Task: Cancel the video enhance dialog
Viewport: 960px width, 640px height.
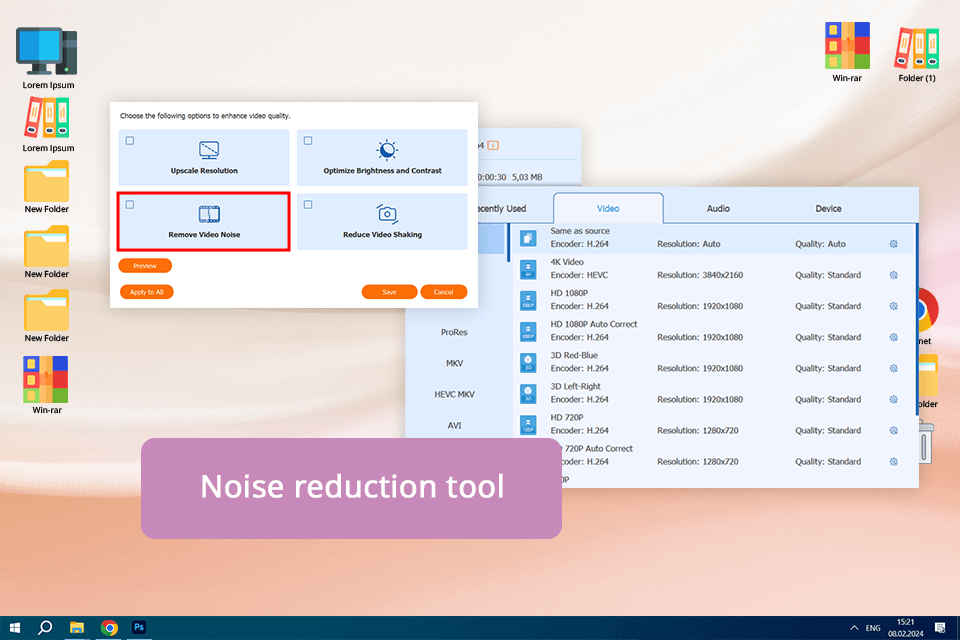Action: pos(444,292)
